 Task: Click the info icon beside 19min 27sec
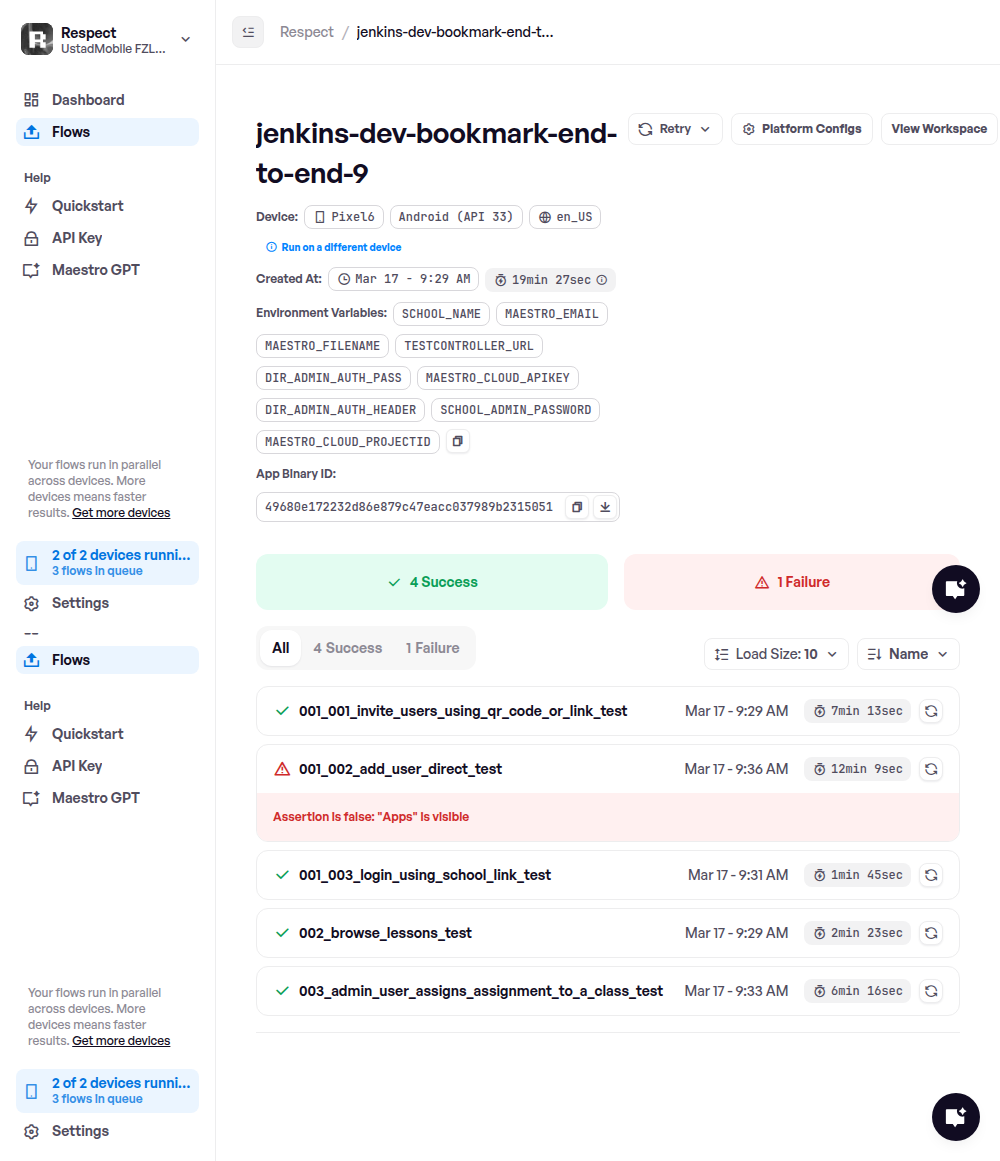602,280
